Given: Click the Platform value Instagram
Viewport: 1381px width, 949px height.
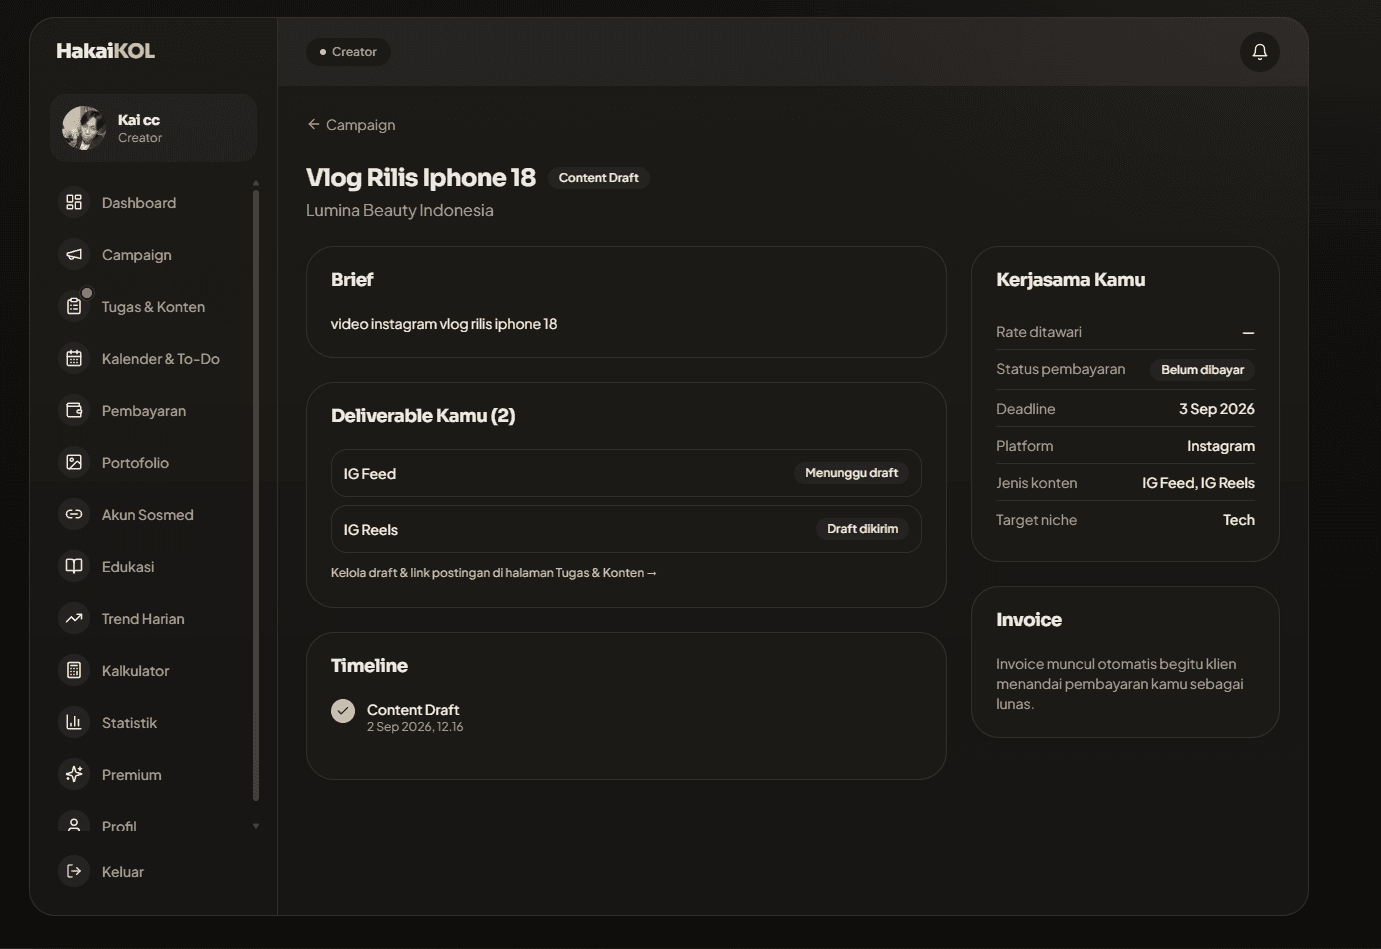Looking at the screenshot, I should (1221, 446).
